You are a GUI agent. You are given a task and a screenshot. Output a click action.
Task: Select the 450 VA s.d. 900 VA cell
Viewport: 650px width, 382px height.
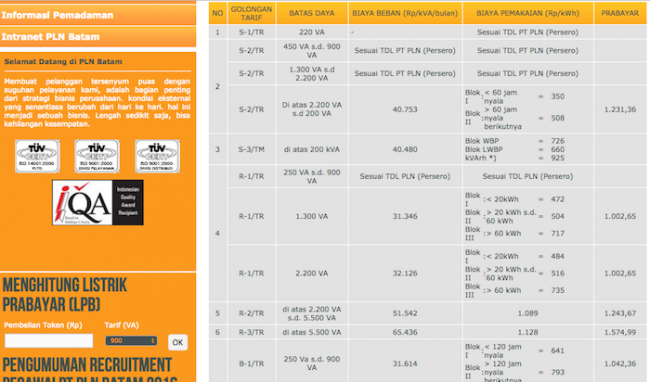click(312, 51)
